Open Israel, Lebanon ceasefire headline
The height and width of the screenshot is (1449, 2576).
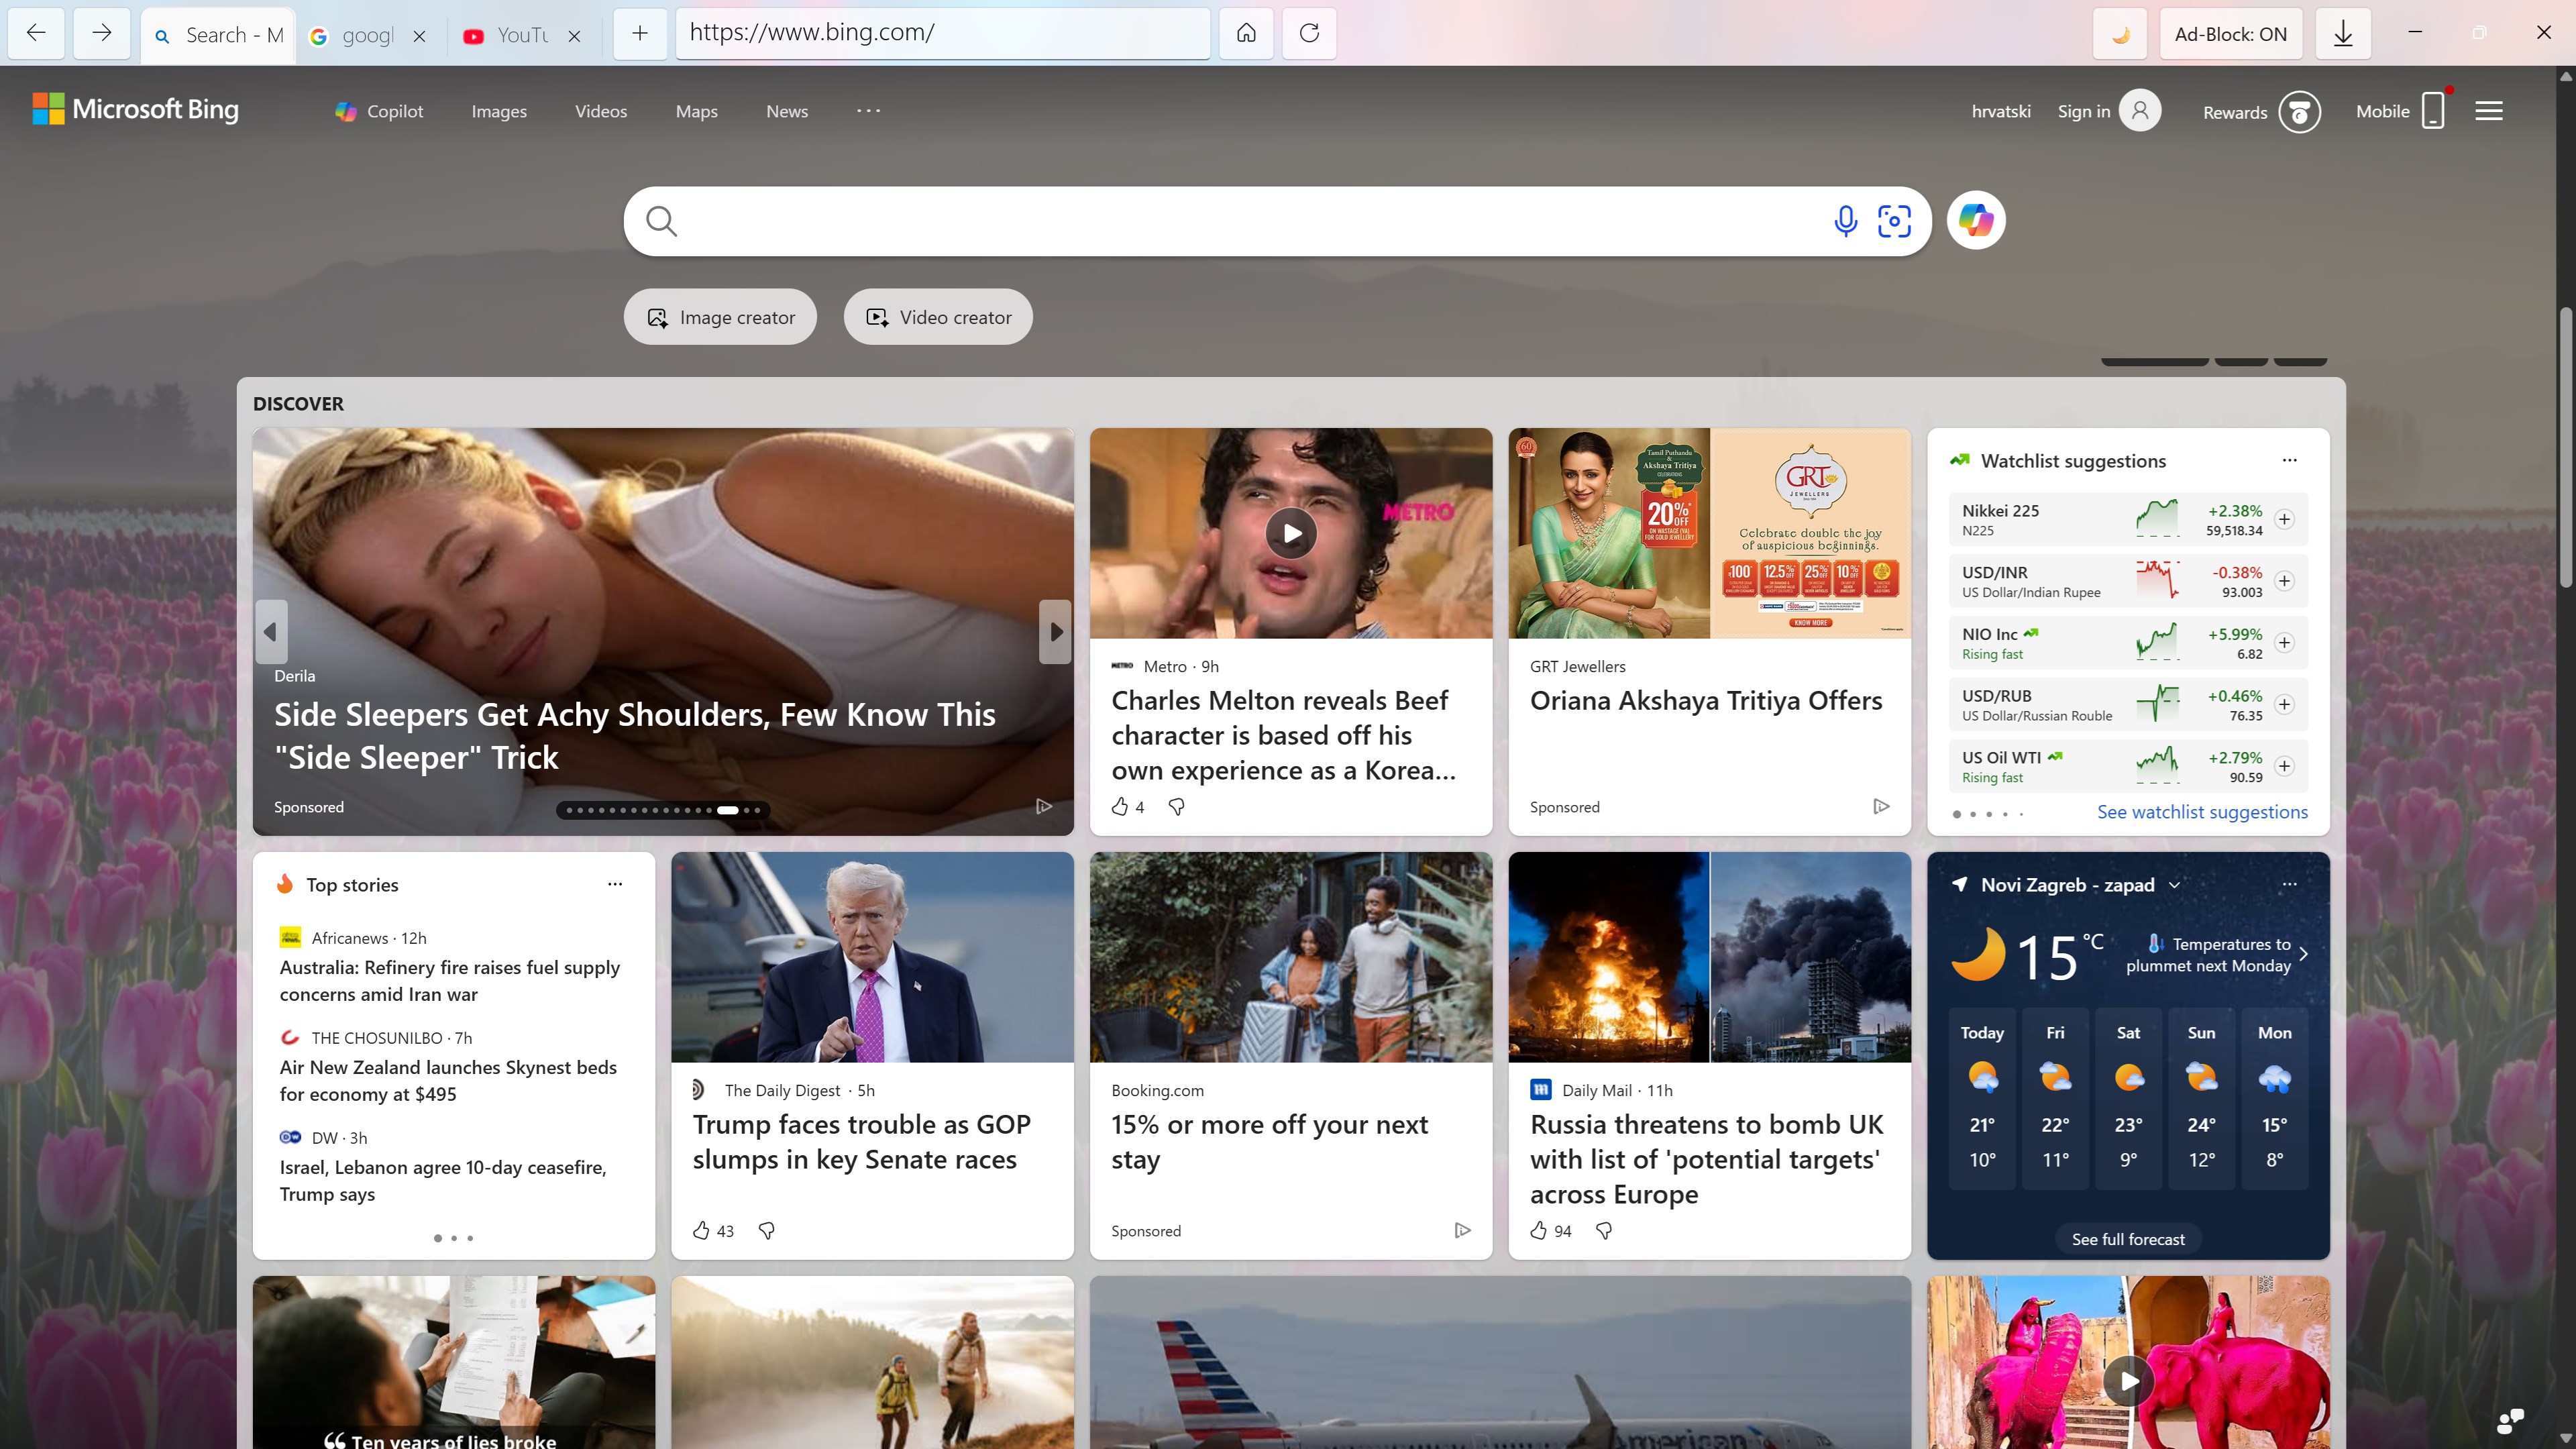pyautogui.click(x=443, y=1181)
